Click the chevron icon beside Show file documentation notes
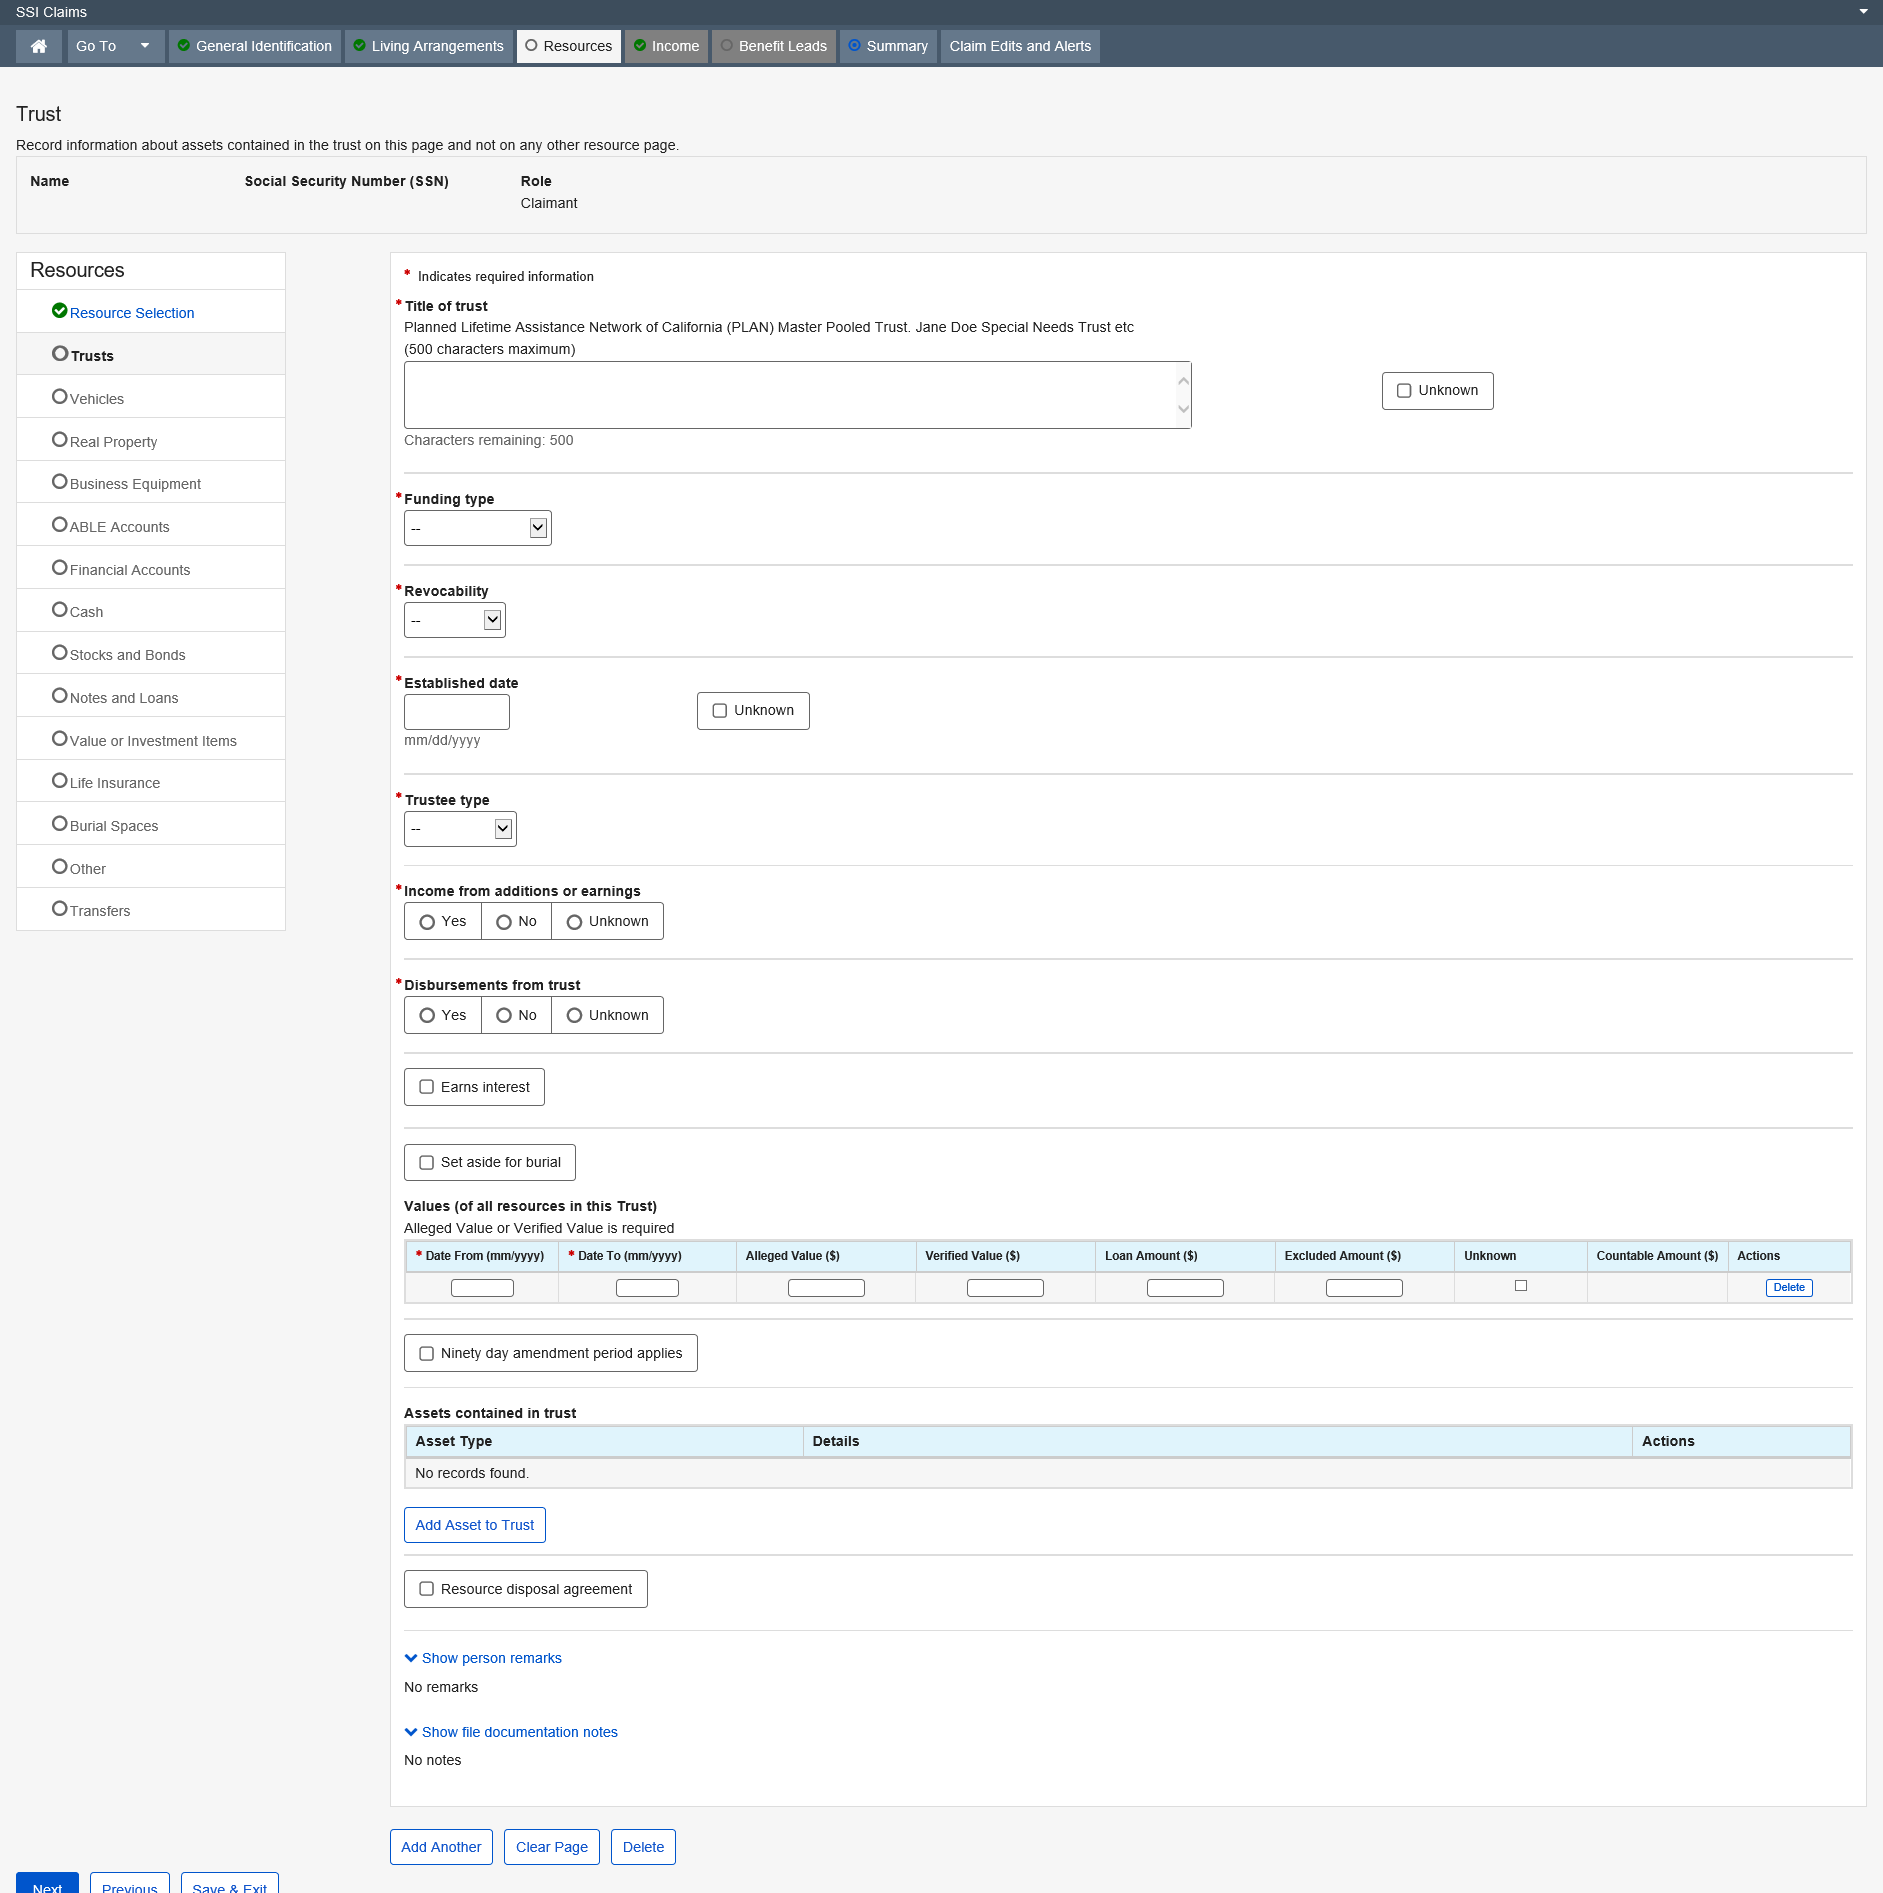Screen dimensions: 1883x1893 tap(410, 1732)
